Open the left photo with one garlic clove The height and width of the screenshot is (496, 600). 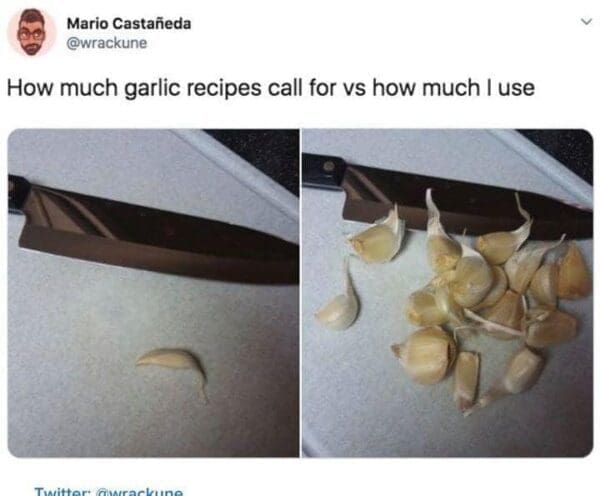tap(153, 293)
